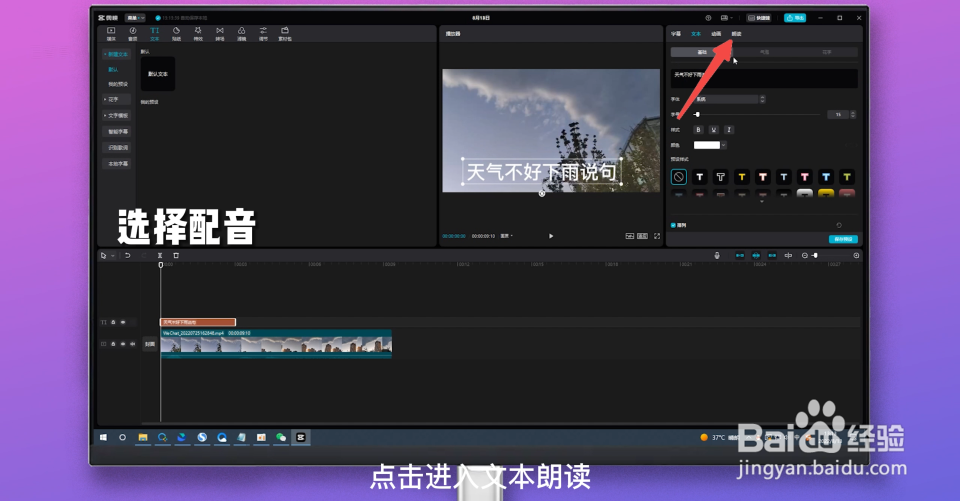Click the font size 字号 slider
The height and width of the screenshot is (501, 960).
tap(758, 115)
